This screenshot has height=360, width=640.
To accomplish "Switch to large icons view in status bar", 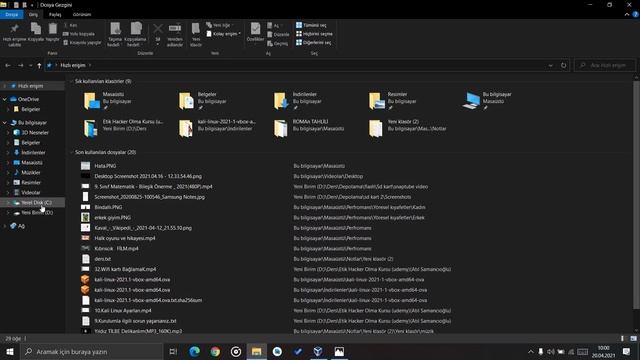I will (x=633, y=339).
